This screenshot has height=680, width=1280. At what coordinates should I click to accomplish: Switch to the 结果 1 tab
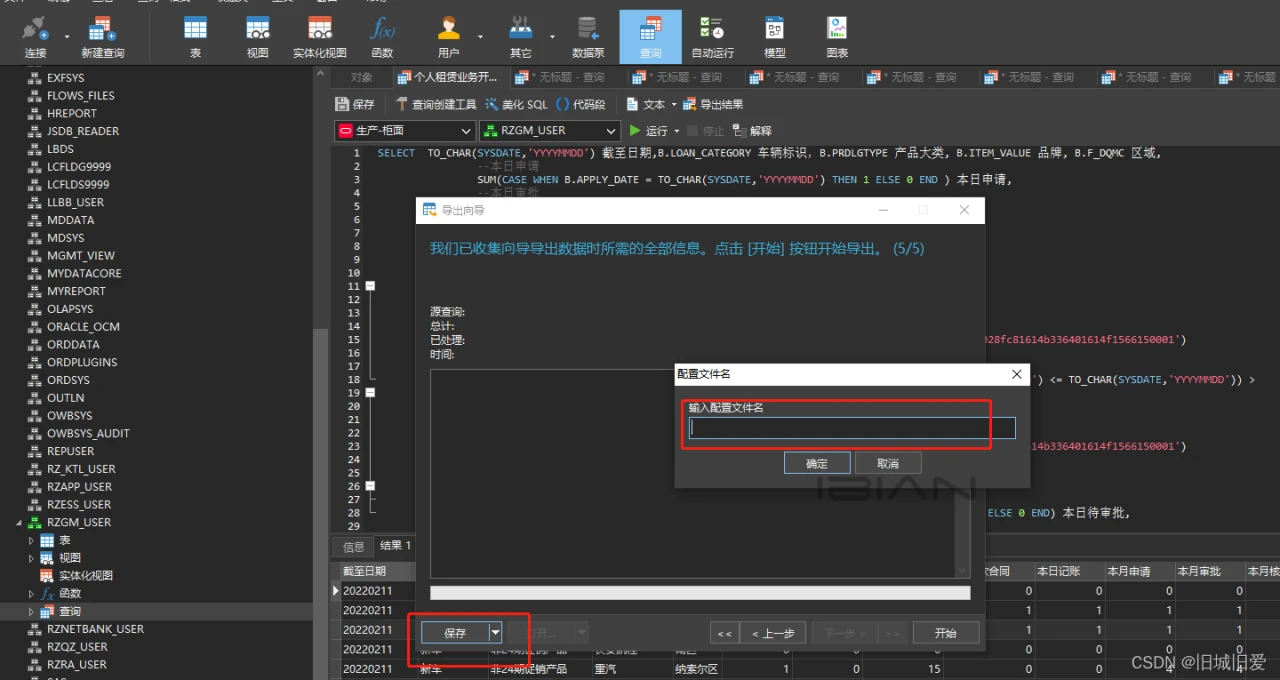click(x=395, y=545)
